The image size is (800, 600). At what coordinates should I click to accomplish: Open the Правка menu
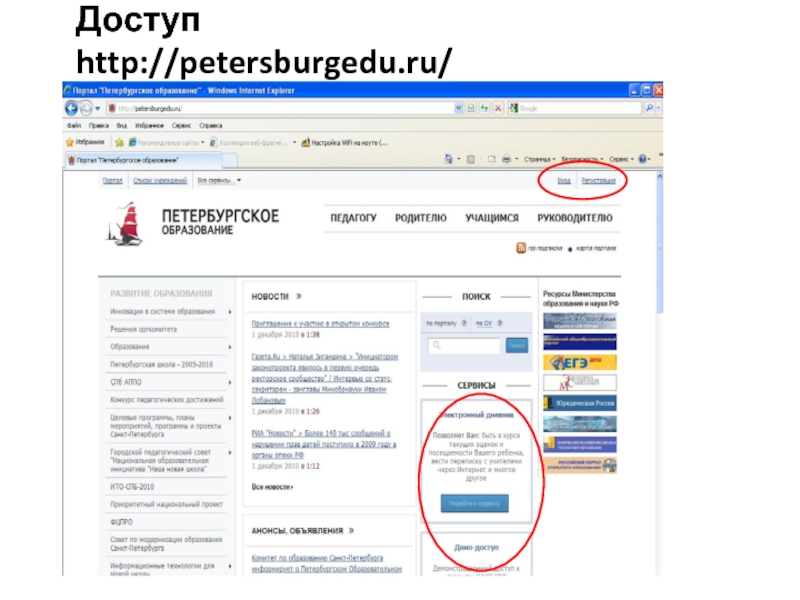coord(98,126)
